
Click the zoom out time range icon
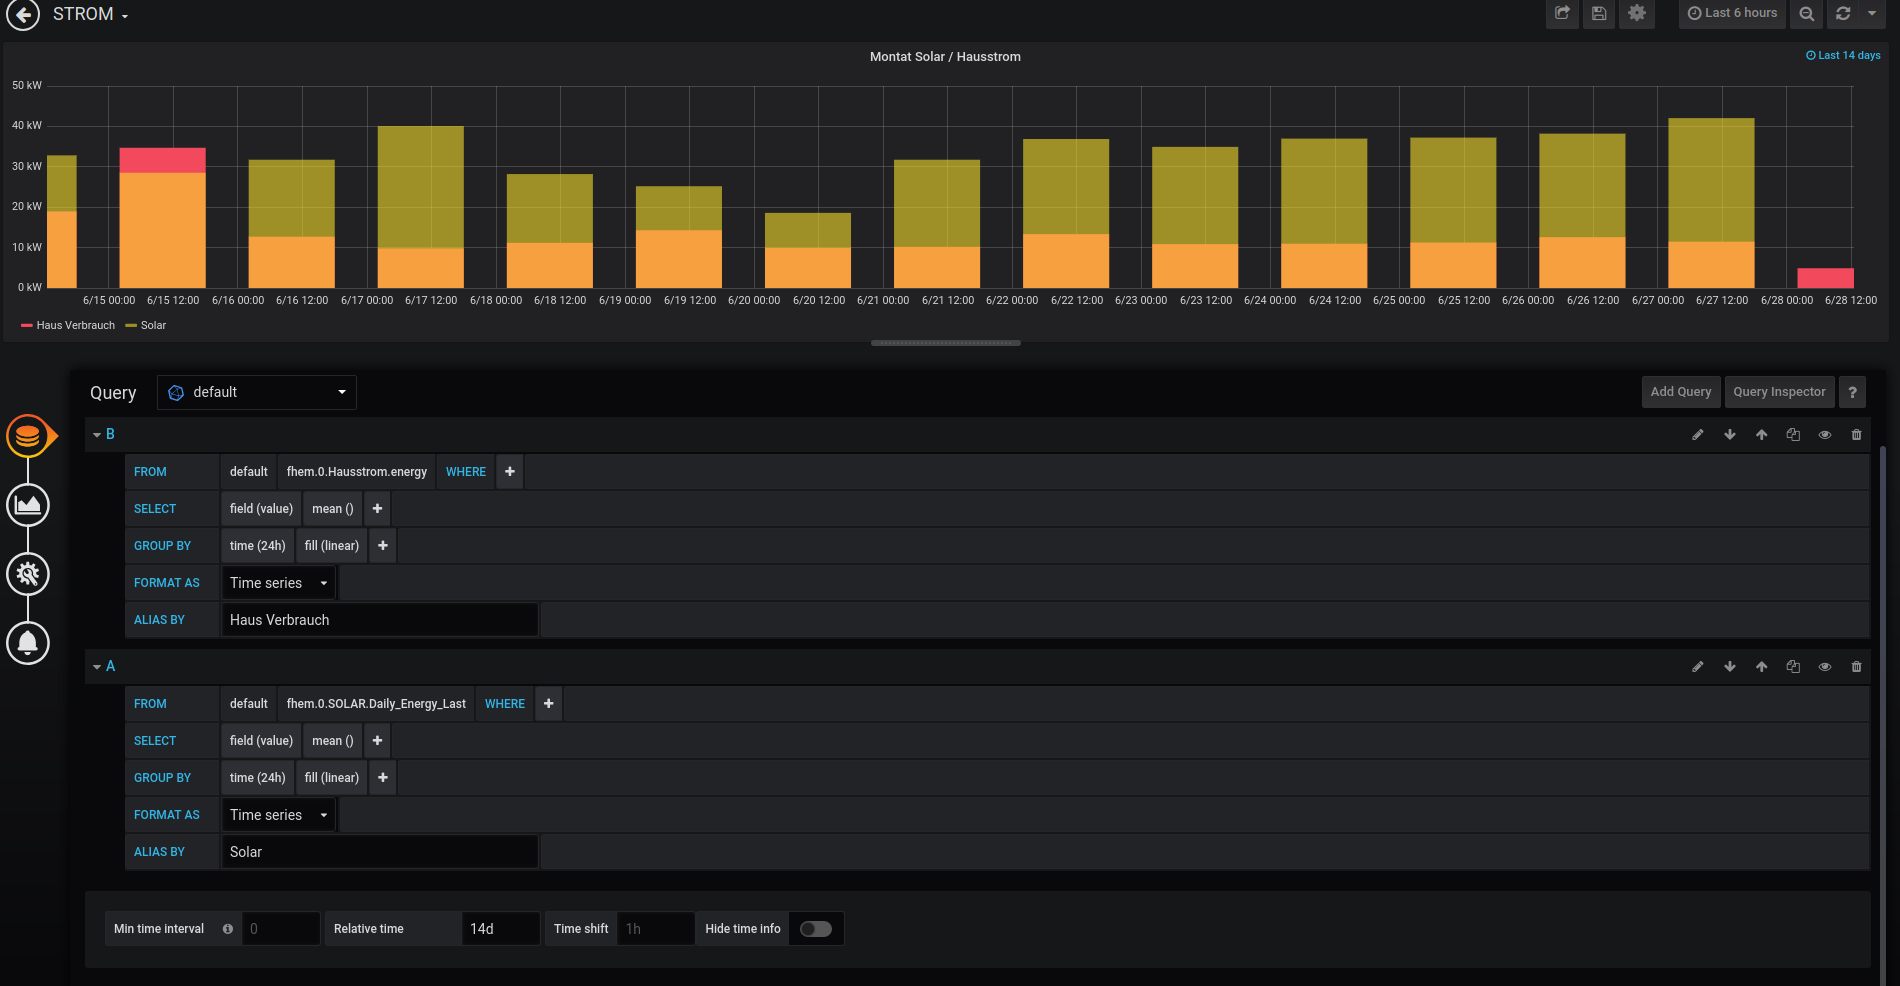pos(1806,14)
